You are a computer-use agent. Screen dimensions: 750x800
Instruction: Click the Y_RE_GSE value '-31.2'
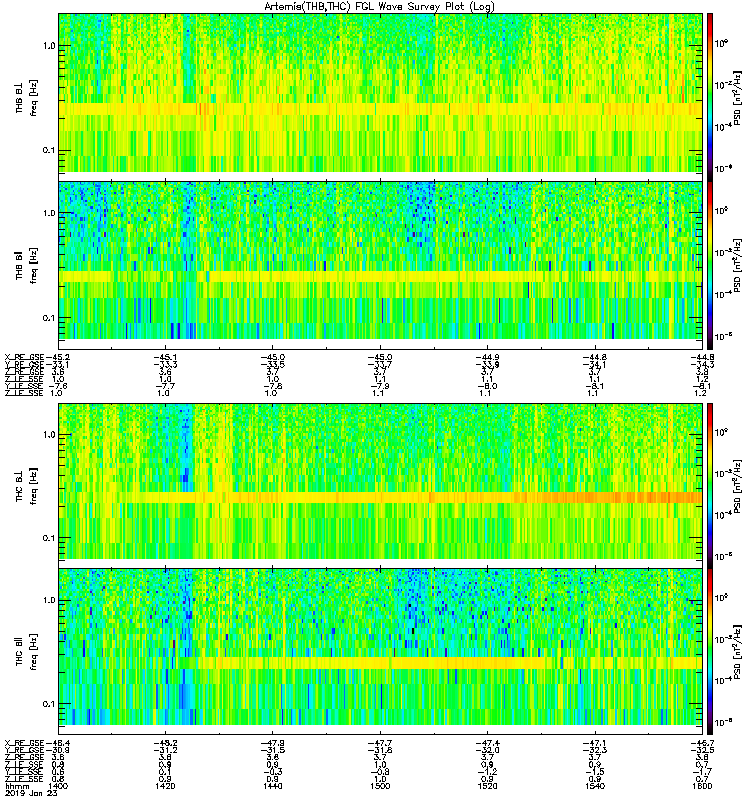[165, 751]
